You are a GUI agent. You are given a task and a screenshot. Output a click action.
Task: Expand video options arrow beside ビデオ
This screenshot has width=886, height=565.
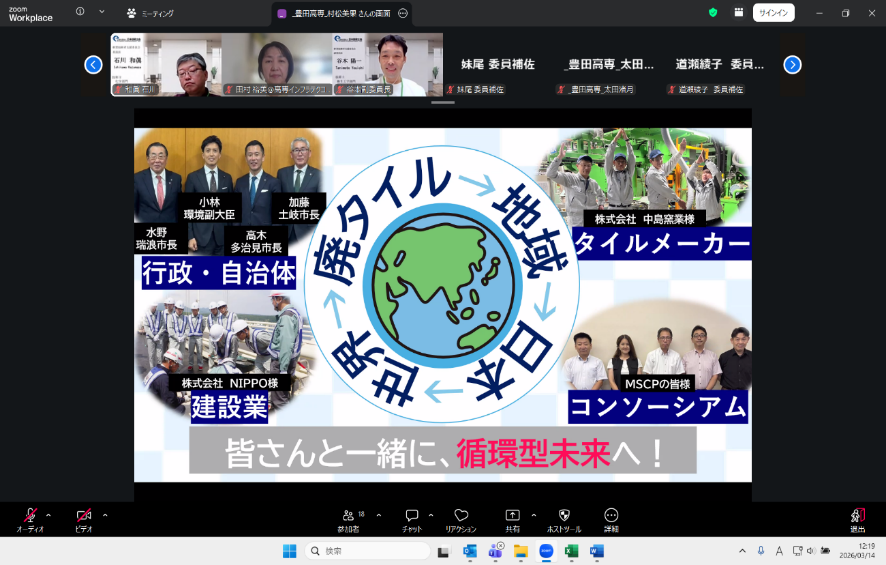click(105, 515)
